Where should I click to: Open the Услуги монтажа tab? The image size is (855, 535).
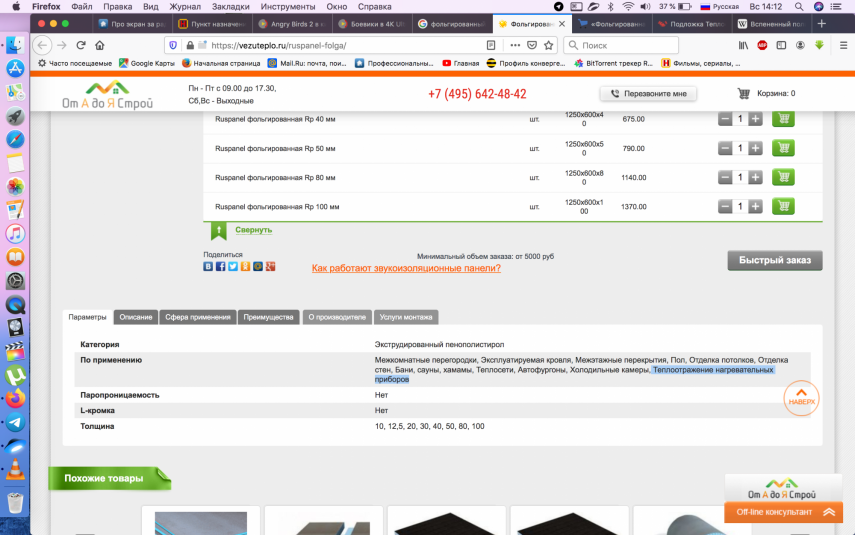tap(406, 317)
